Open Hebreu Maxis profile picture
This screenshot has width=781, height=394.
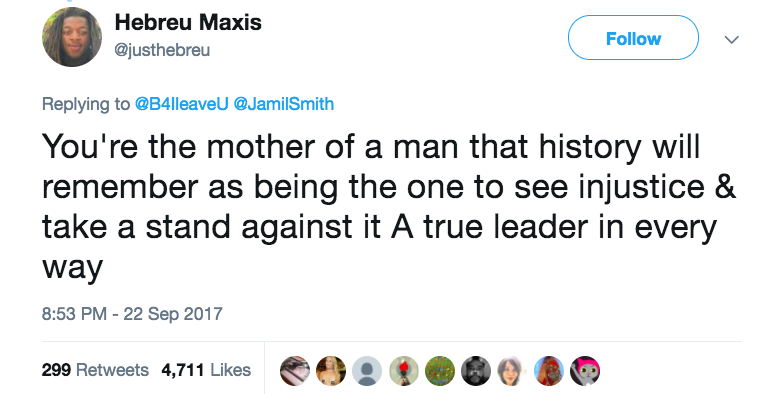(72, 37)
